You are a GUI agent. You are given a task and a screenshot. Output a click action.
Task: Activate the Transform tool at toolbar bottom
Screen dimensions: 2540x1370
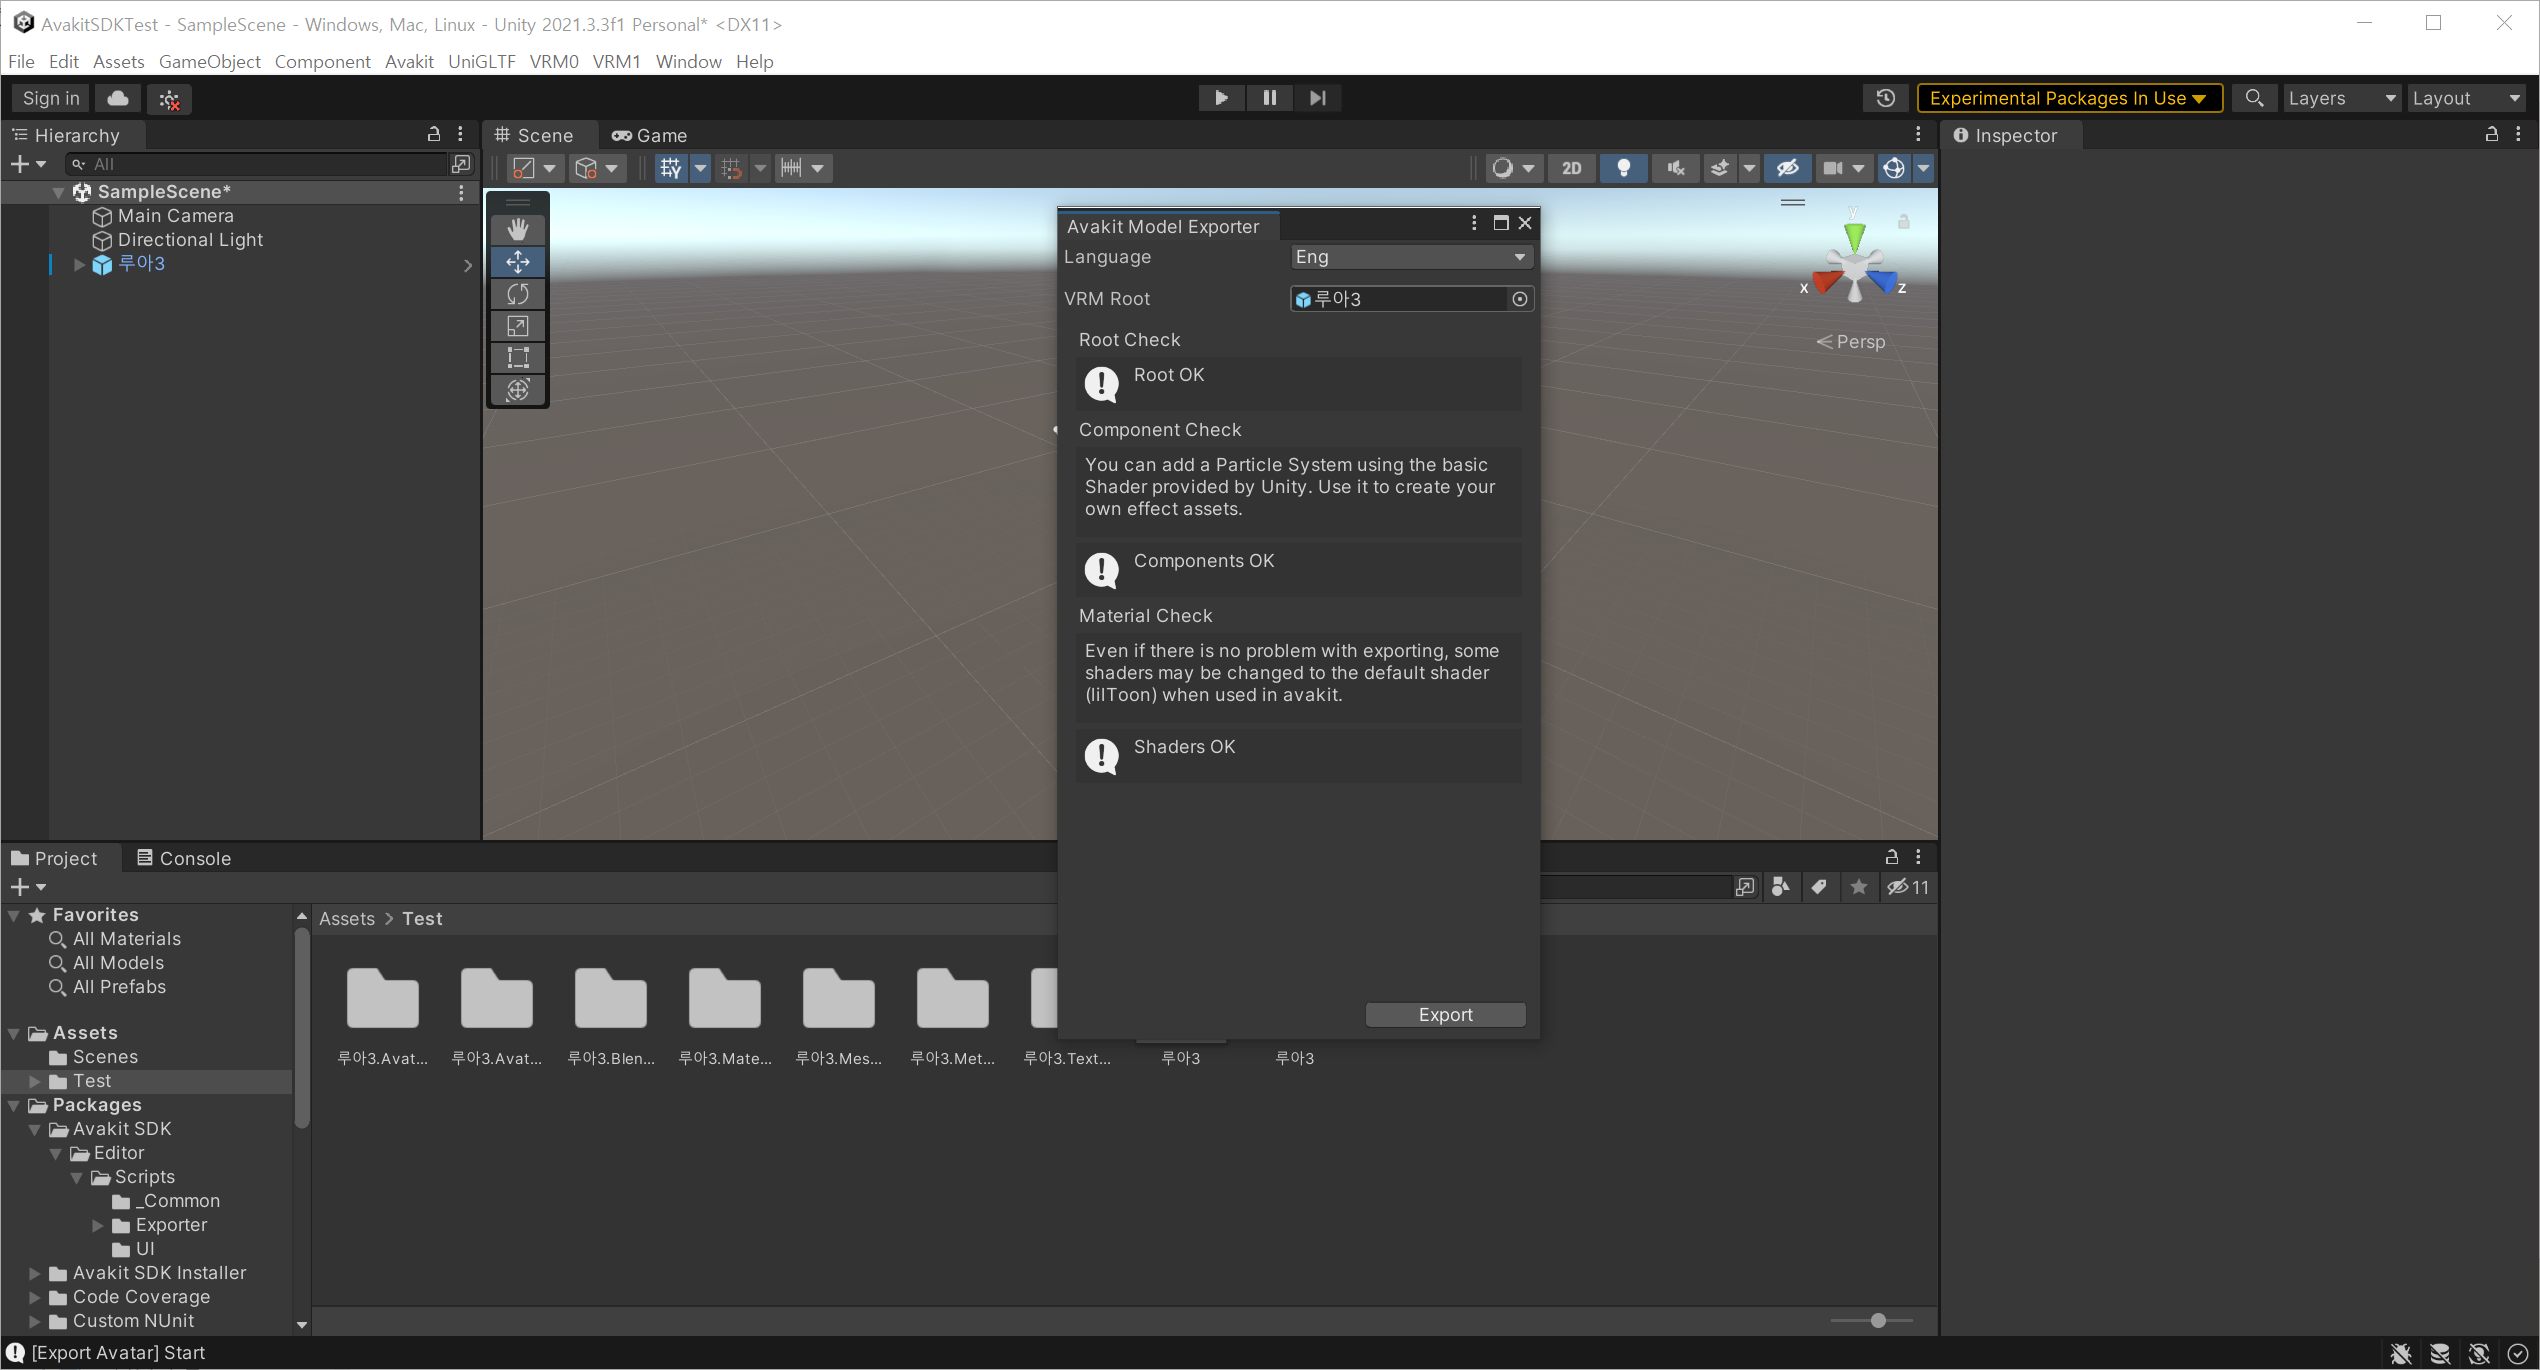pos(517,390)
